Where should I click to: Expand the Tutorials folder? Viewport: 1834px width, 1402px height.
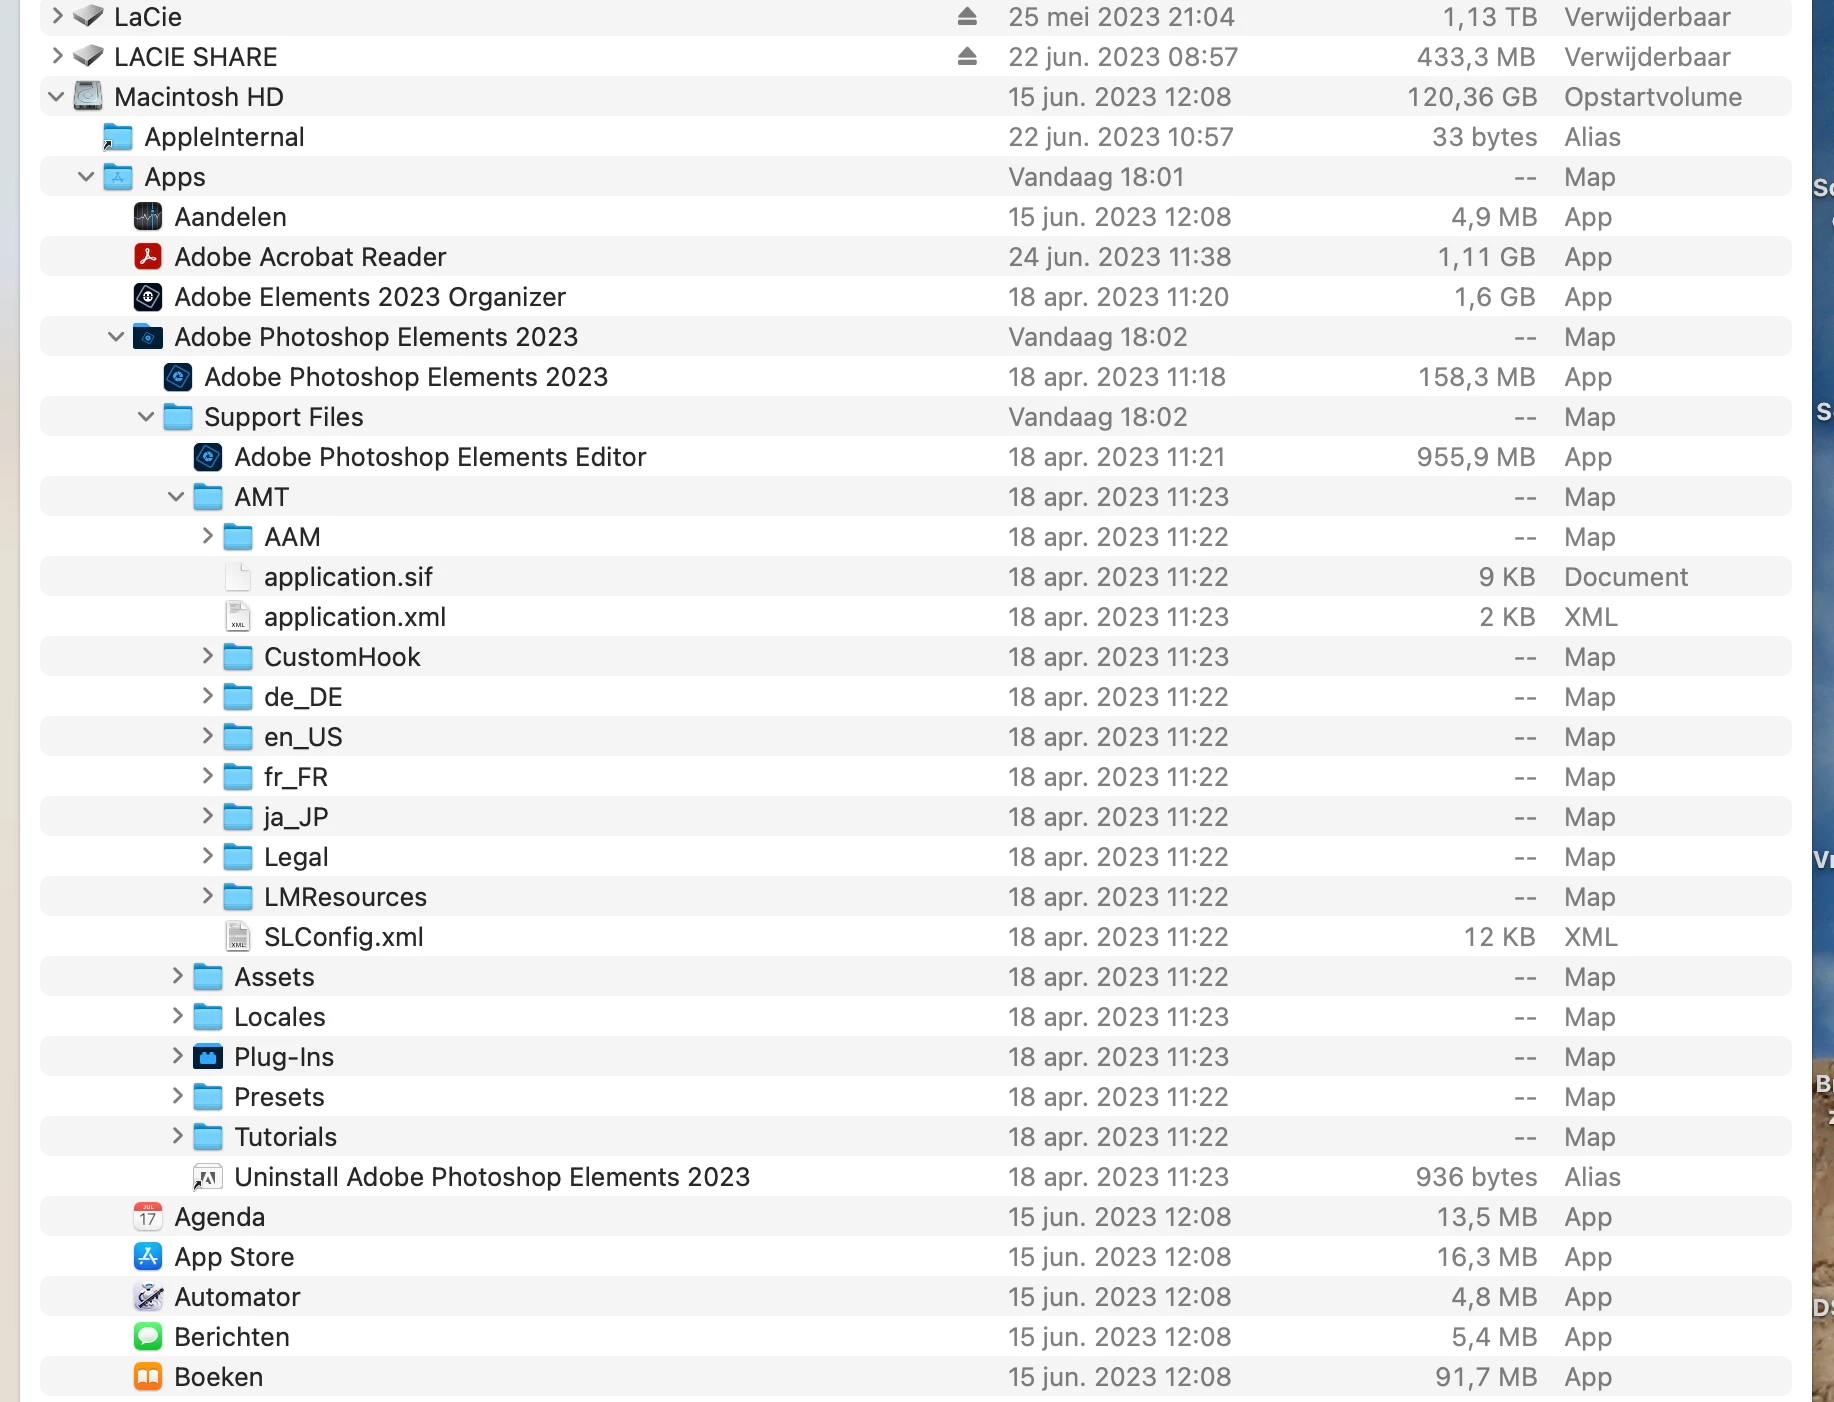(177, 1136)
